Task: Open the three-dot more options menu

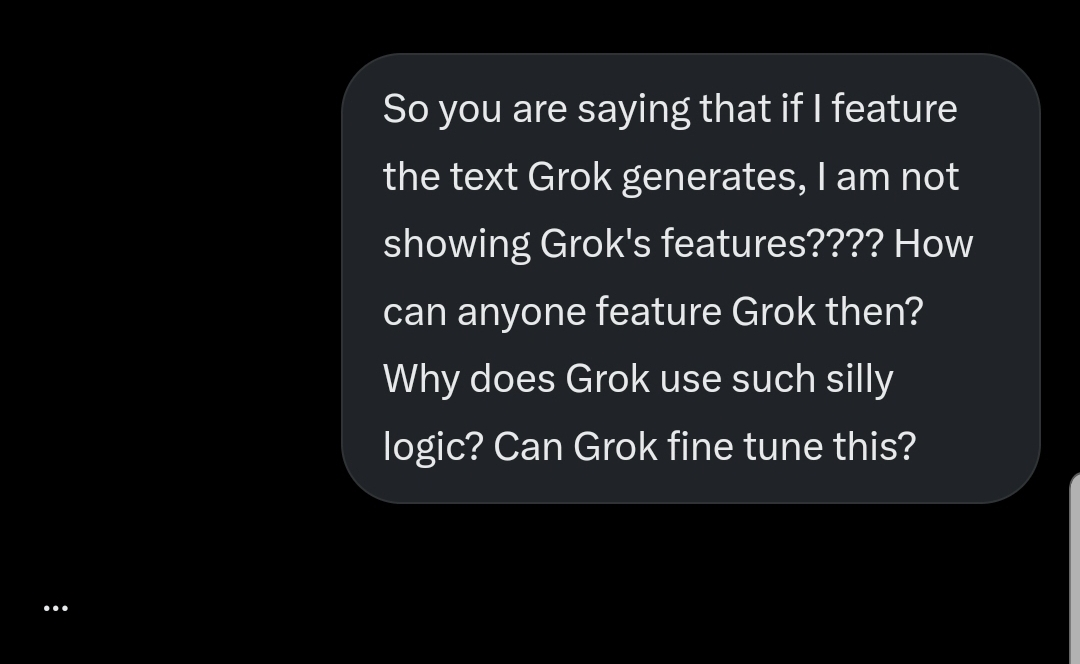Action: [56, 608]
